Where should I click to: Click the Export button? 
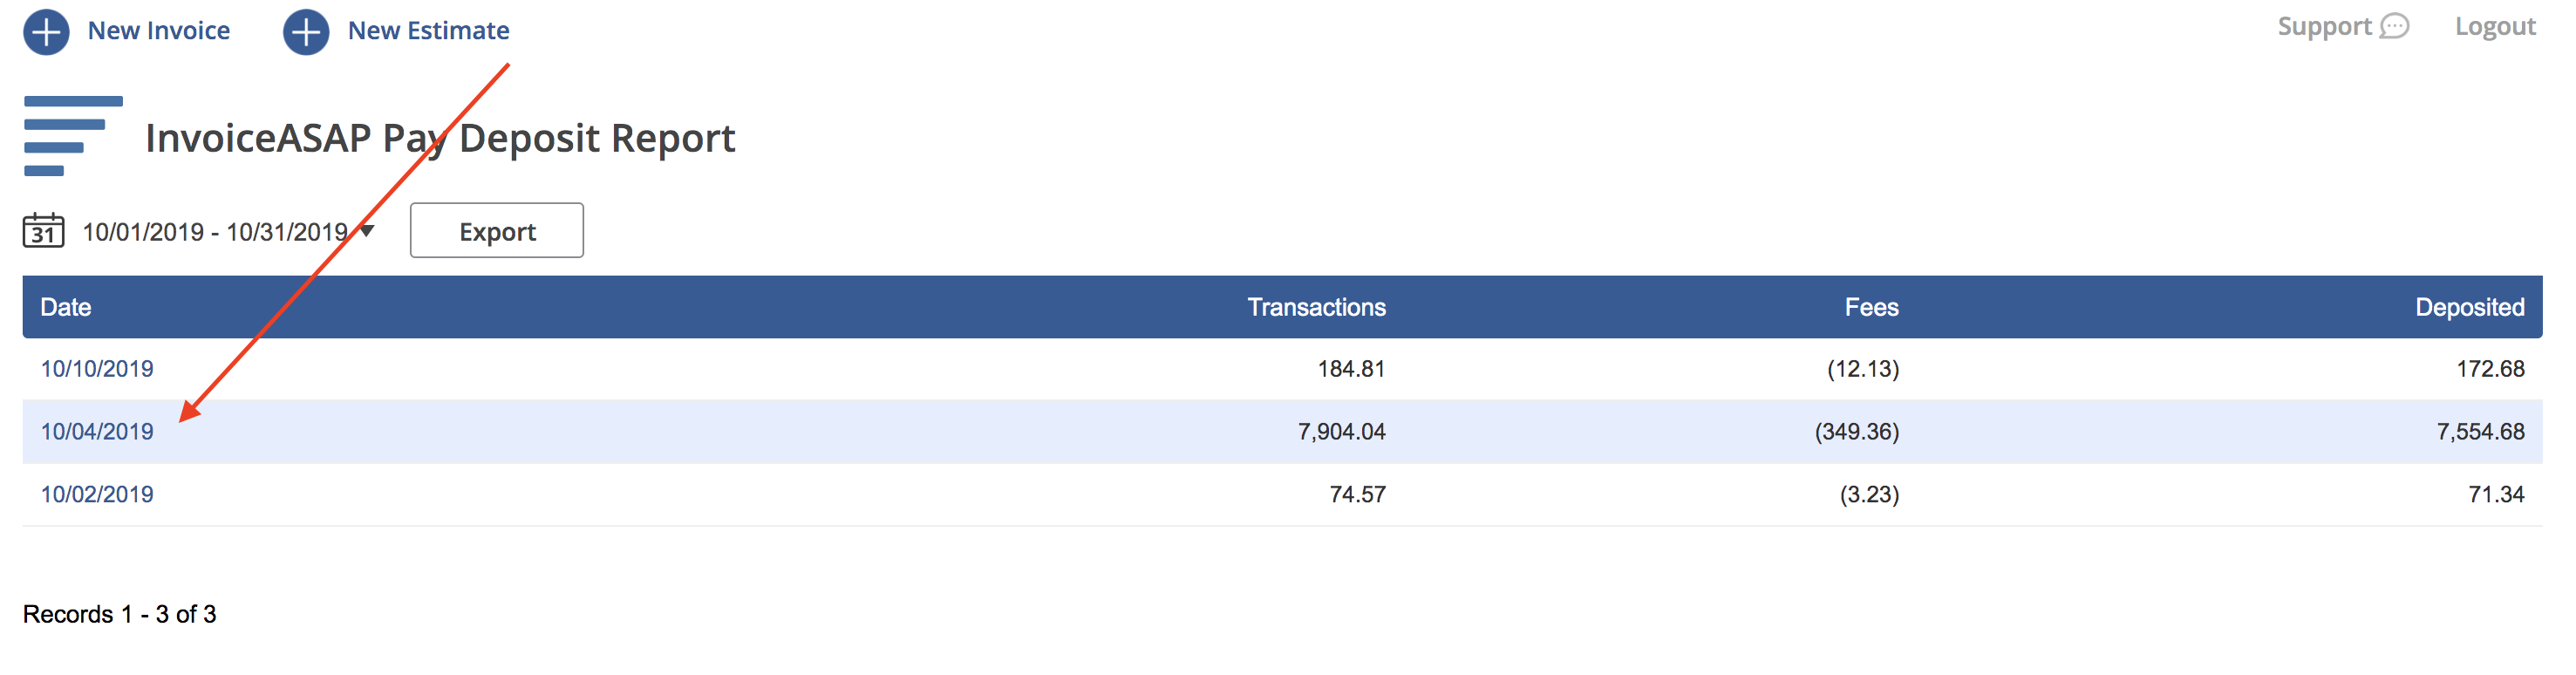tap(496, 230)
